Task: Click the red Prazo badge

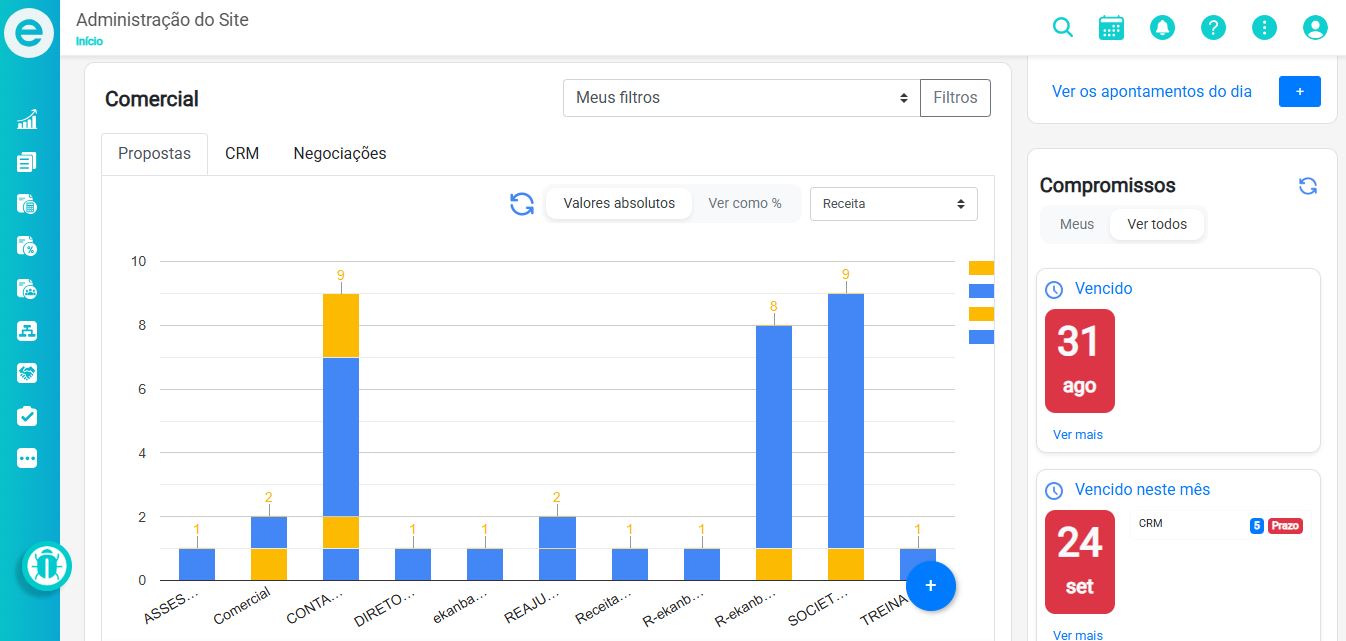Action: click(1285, 526)
